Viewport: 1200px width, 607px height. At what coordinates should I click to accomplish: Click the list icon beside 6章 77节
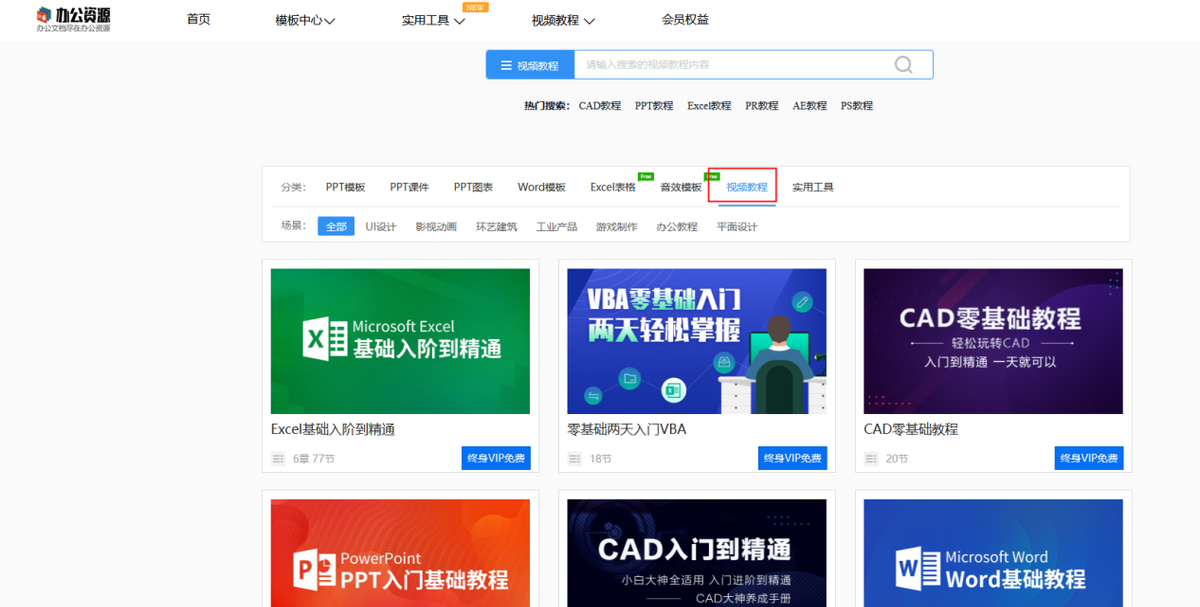tap(279, 459)
